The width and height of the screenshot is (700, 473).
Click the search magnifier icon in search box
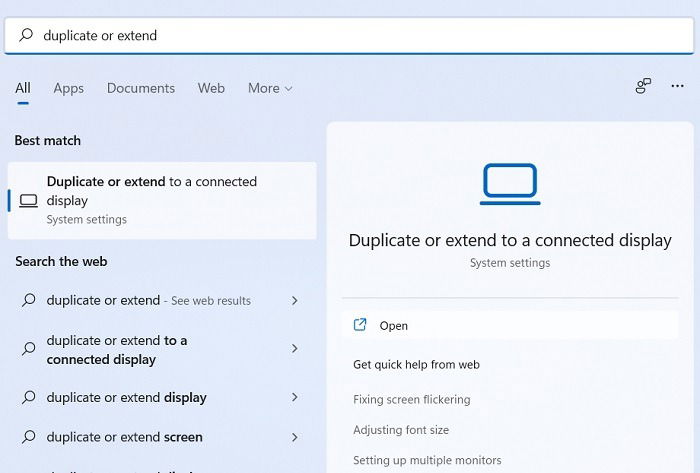pos(26,35)
